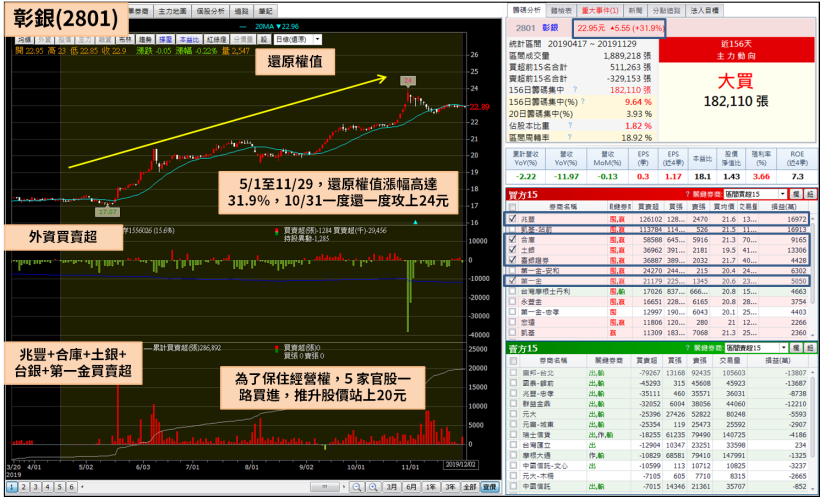
Task: Sort by 買賣超 column in 買方15 table
Action: pos(646,207)
